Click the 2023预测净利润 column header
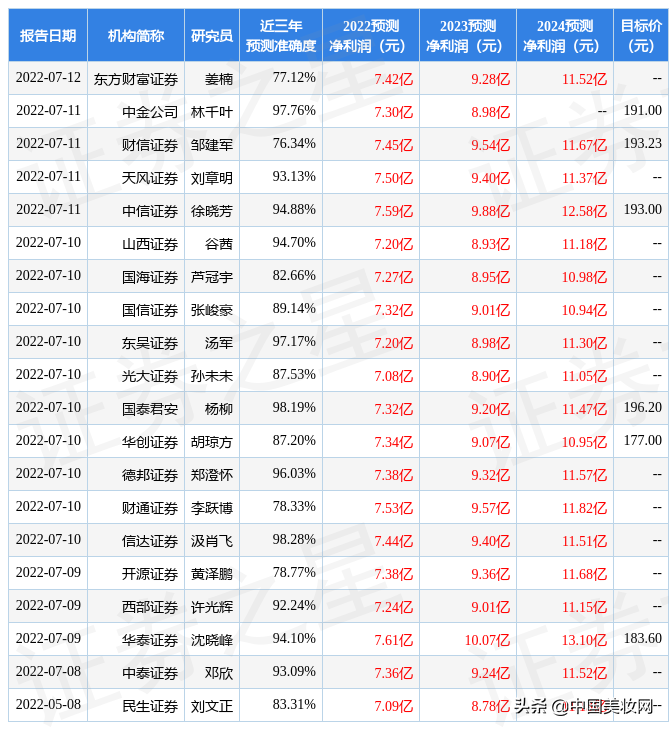669x730 pixels. 468,35
